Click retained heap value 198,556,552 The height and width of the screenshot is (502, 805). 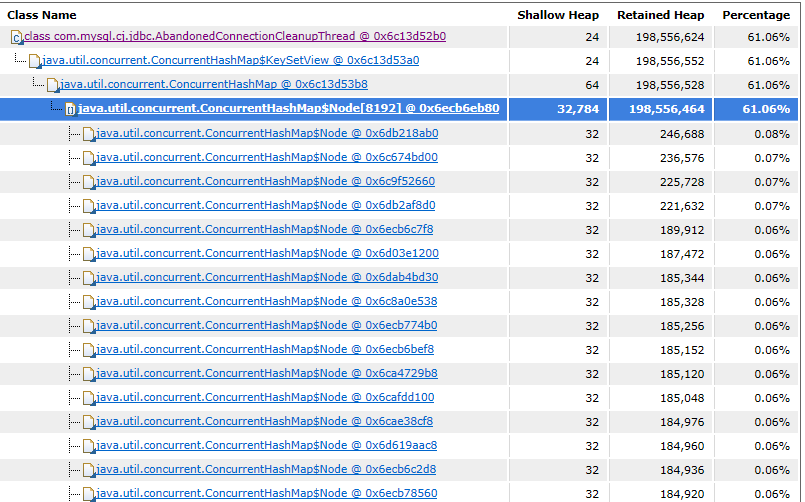pos(670,62)
